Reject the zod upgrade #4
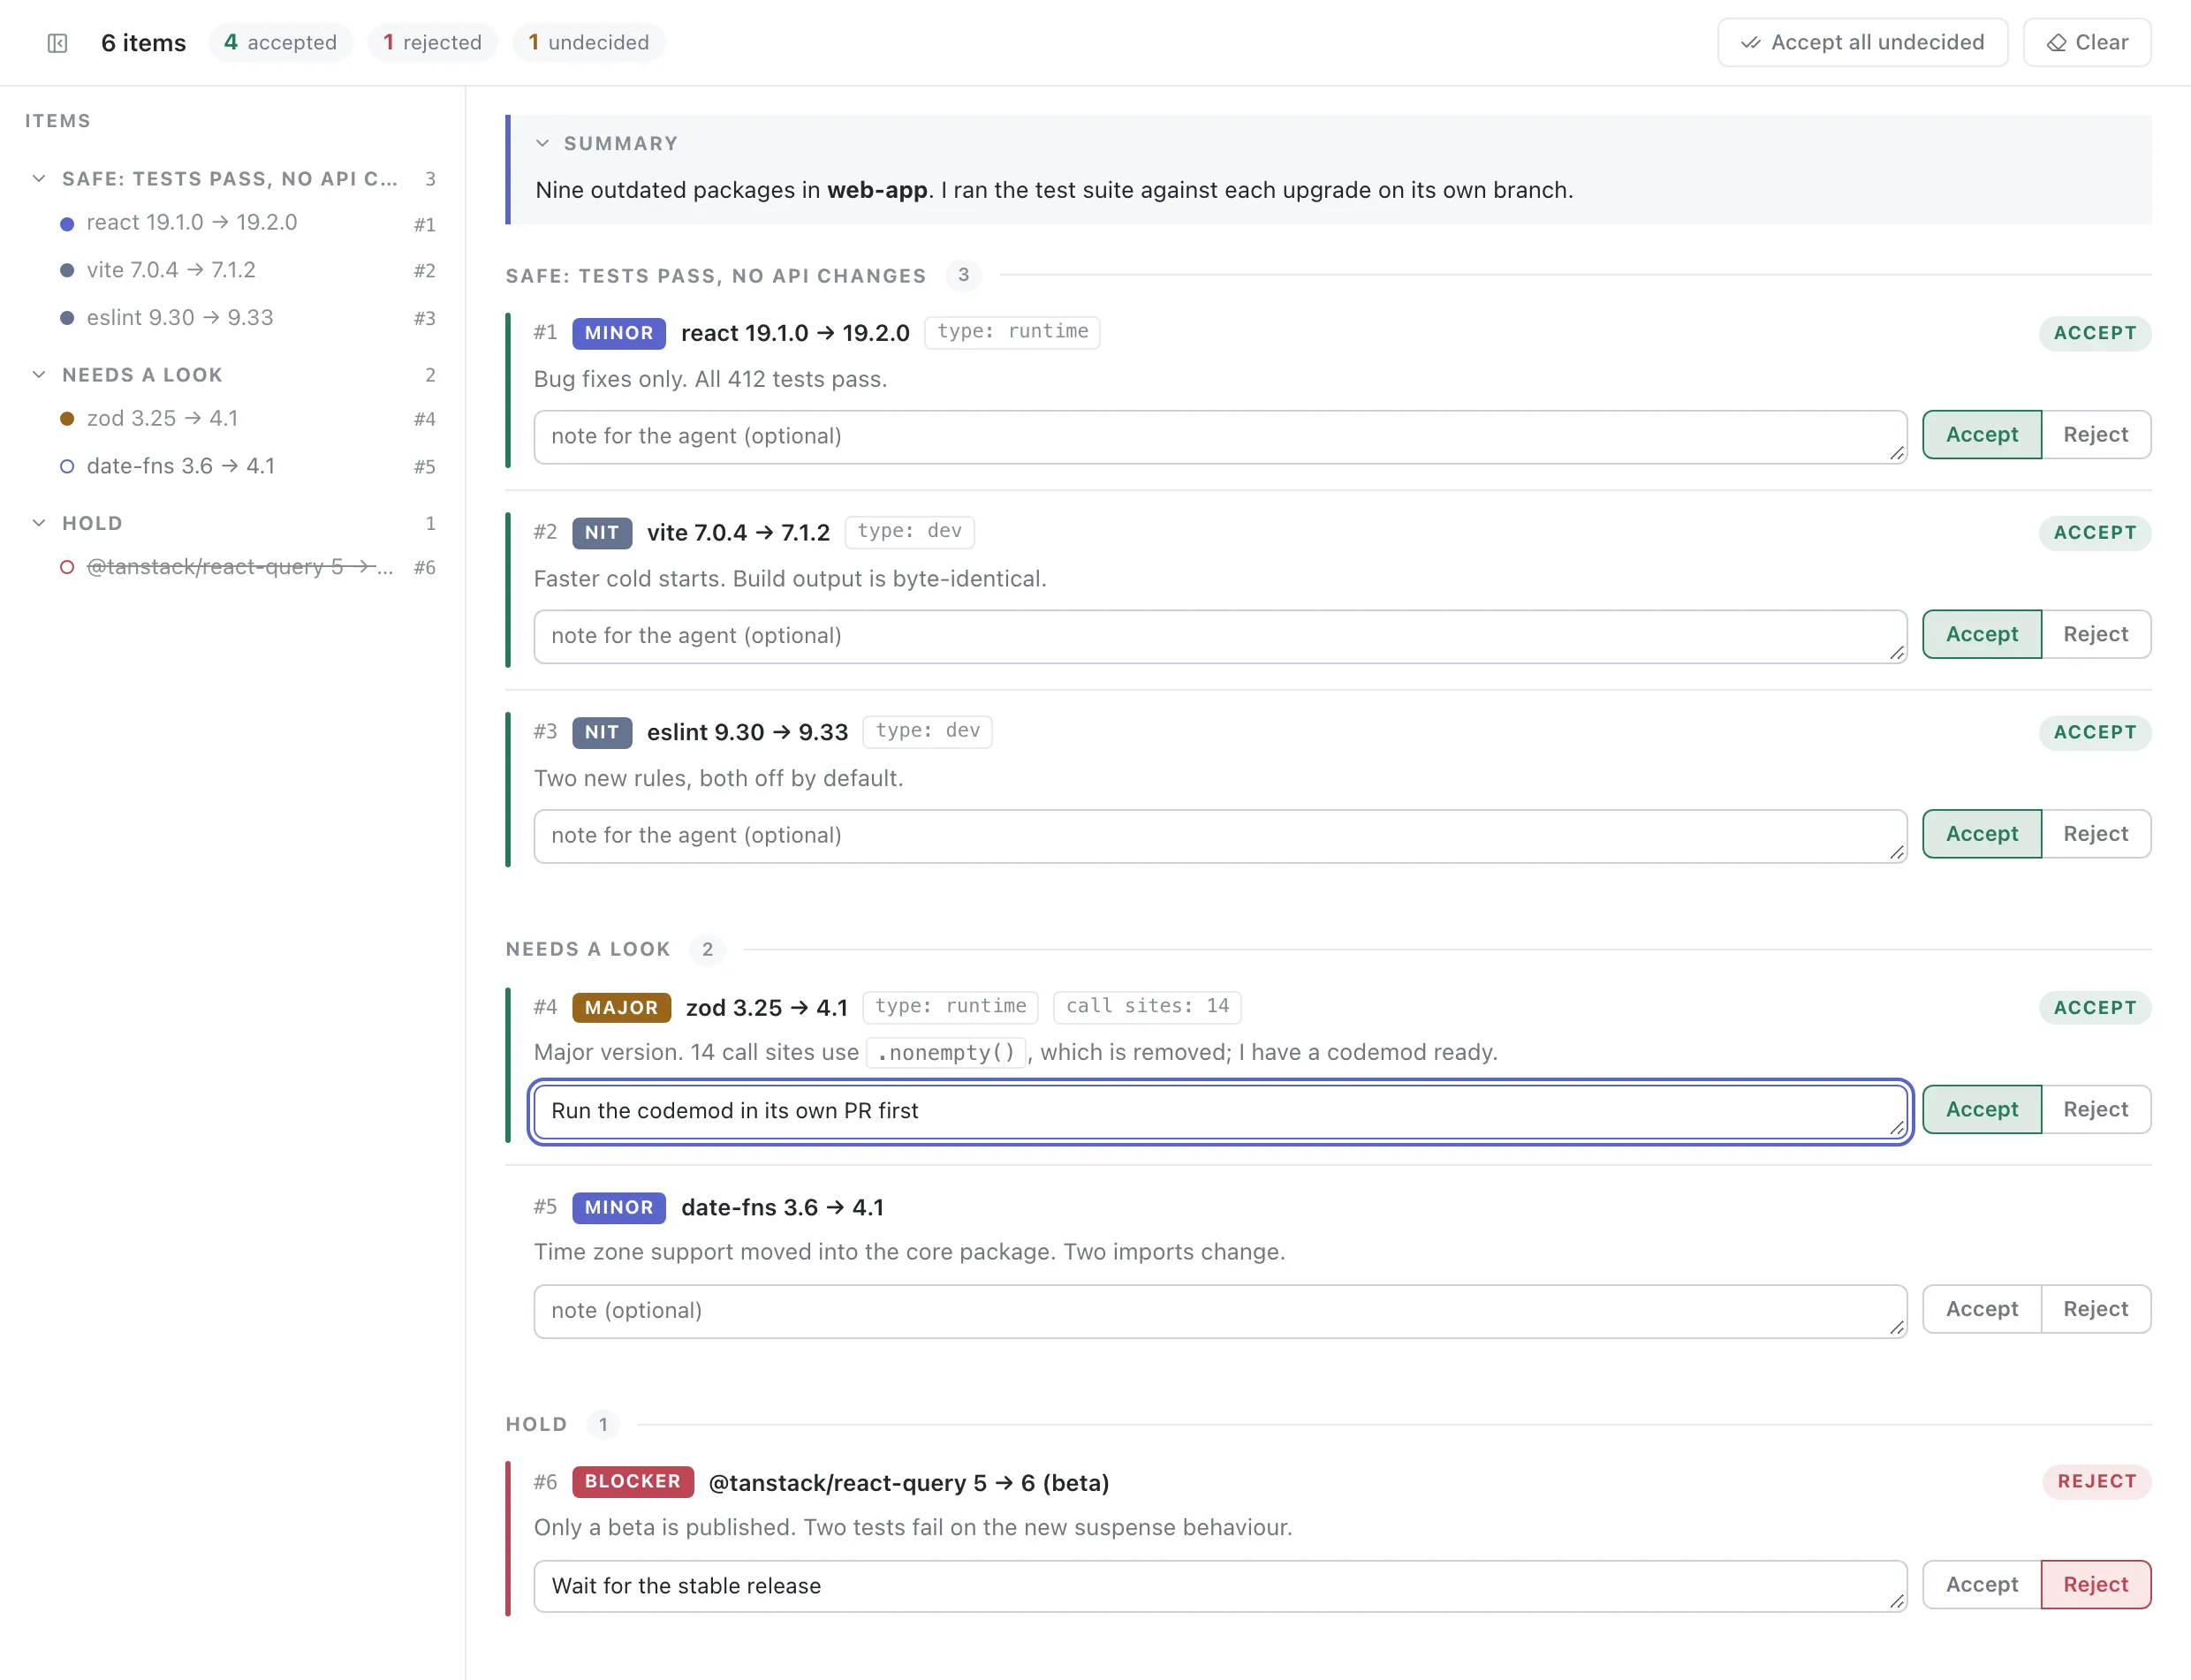Image resolution: width=2191 pixels, height=1680 pixels. click(2095, 1109)
